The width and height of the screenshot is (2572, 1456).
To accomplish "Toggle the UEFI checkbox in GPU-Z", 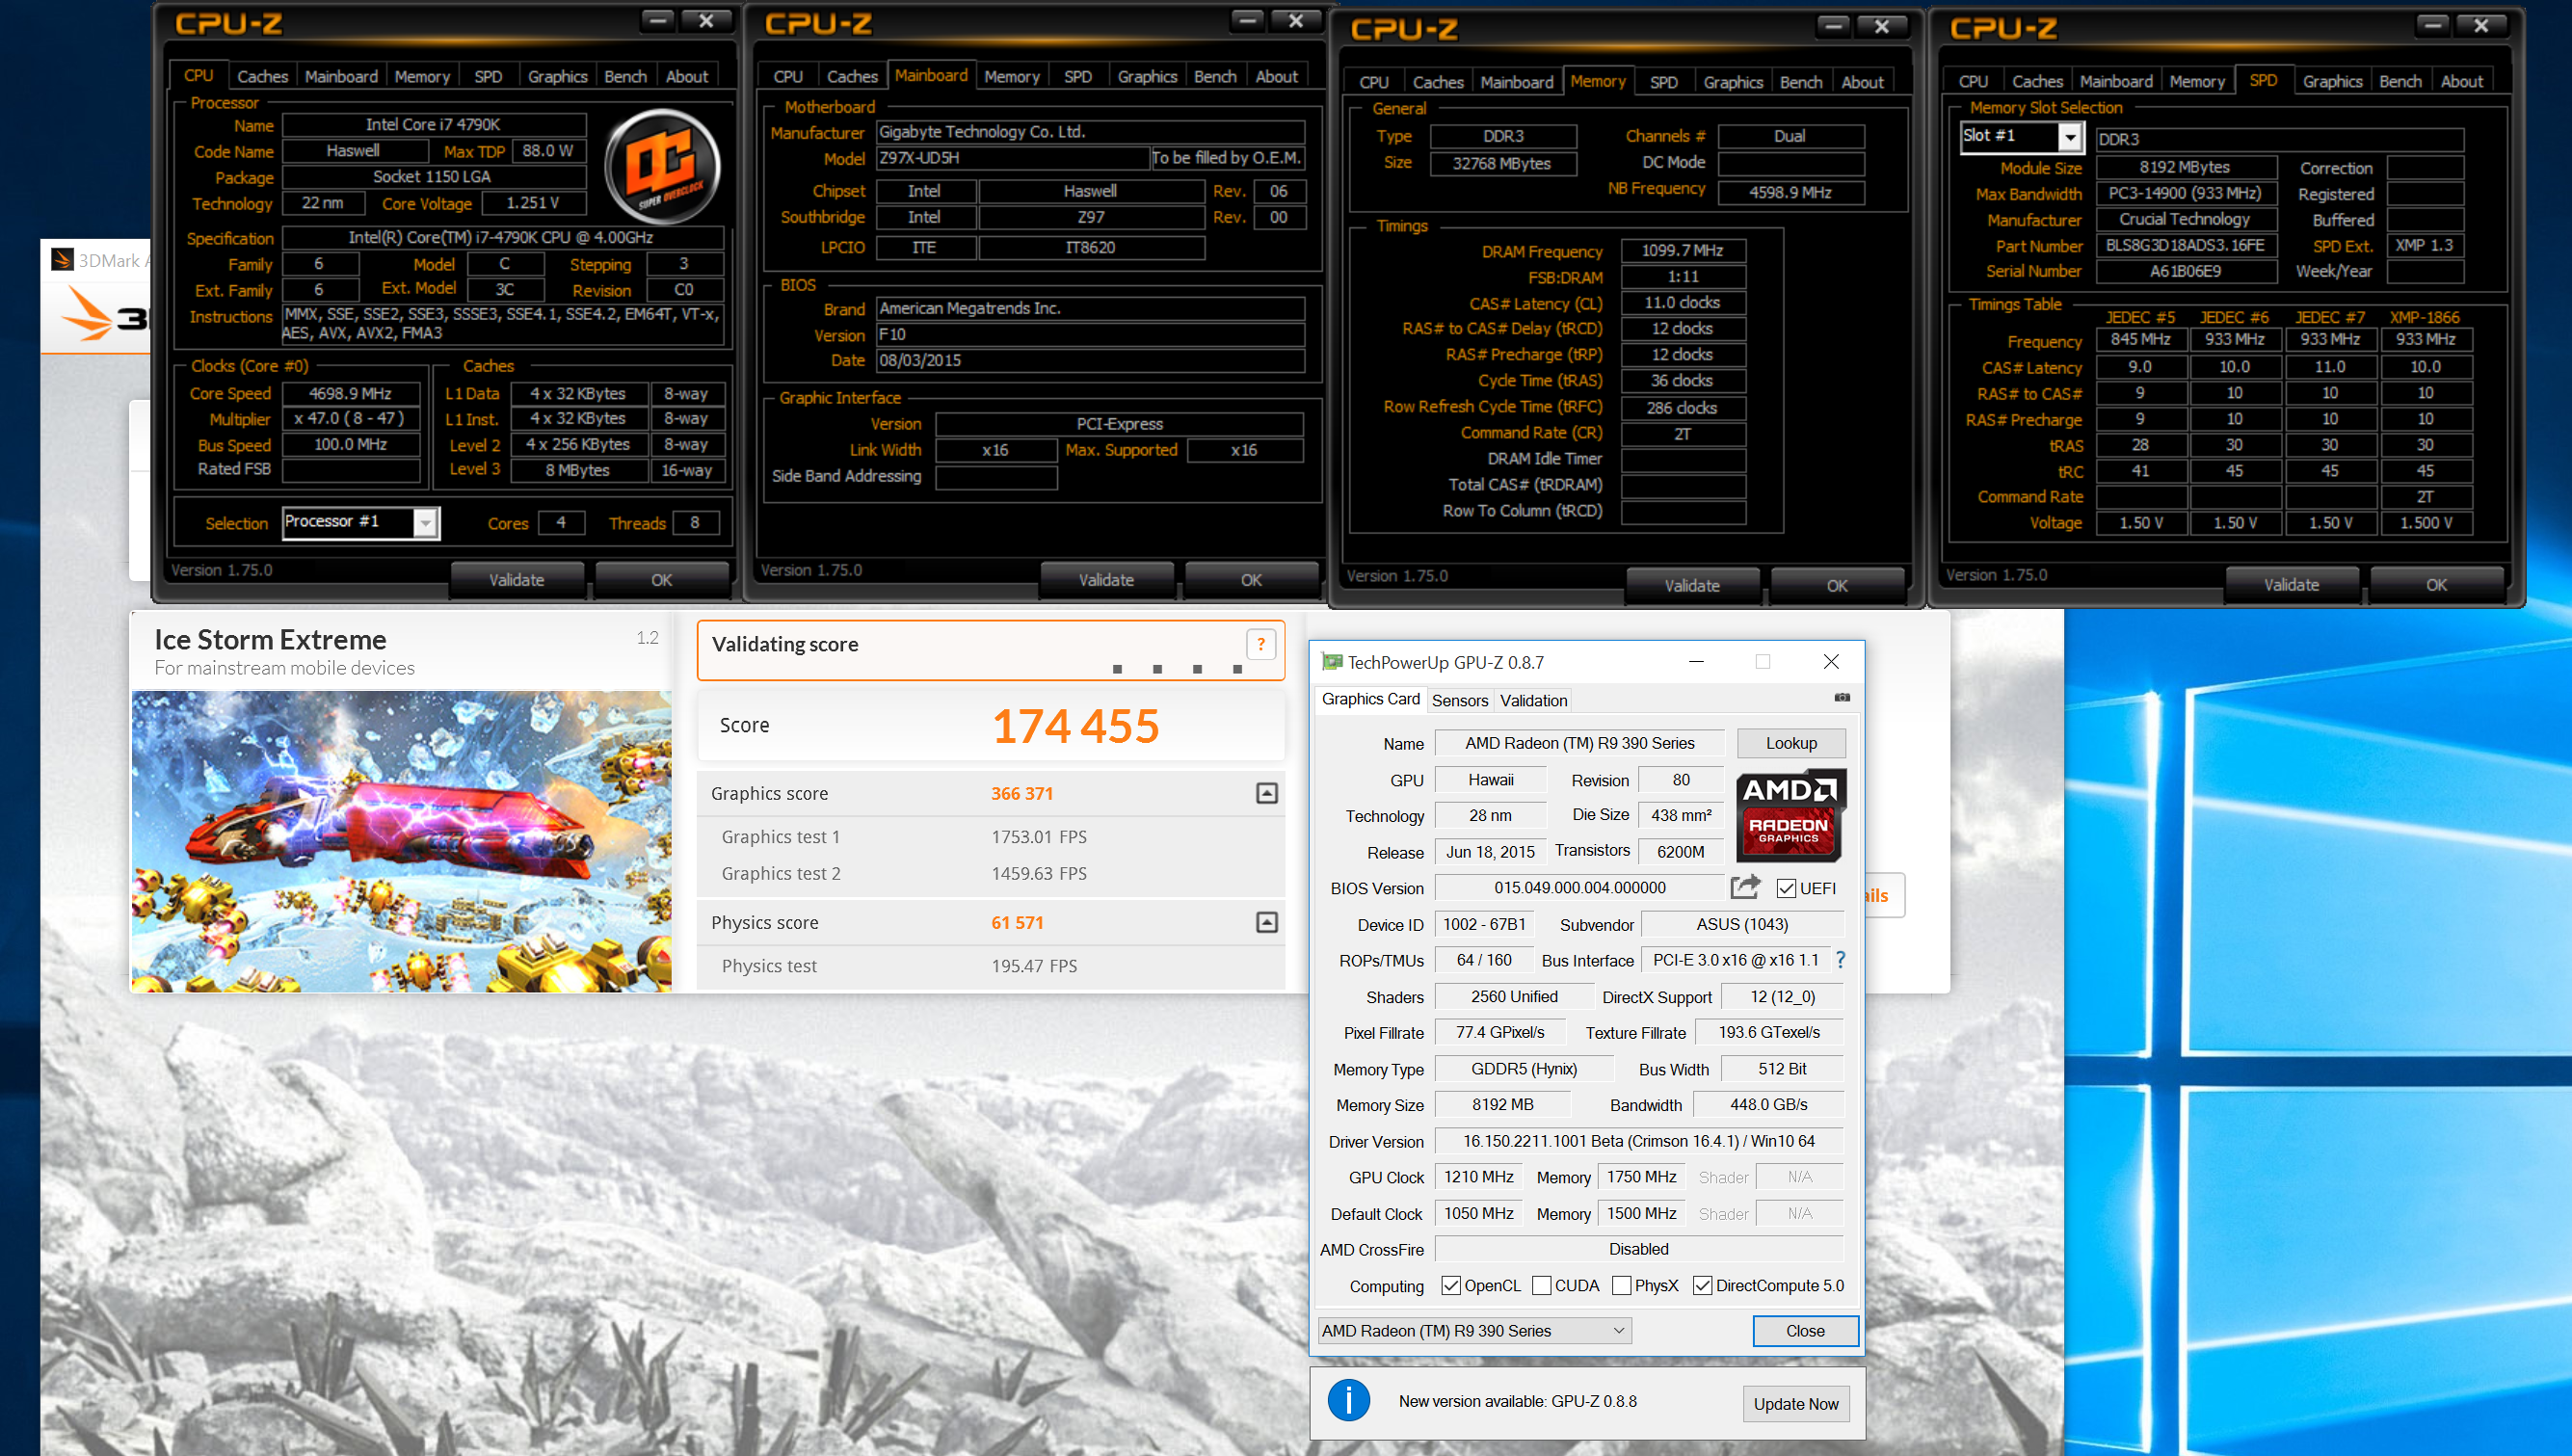I will [1786, 888].
